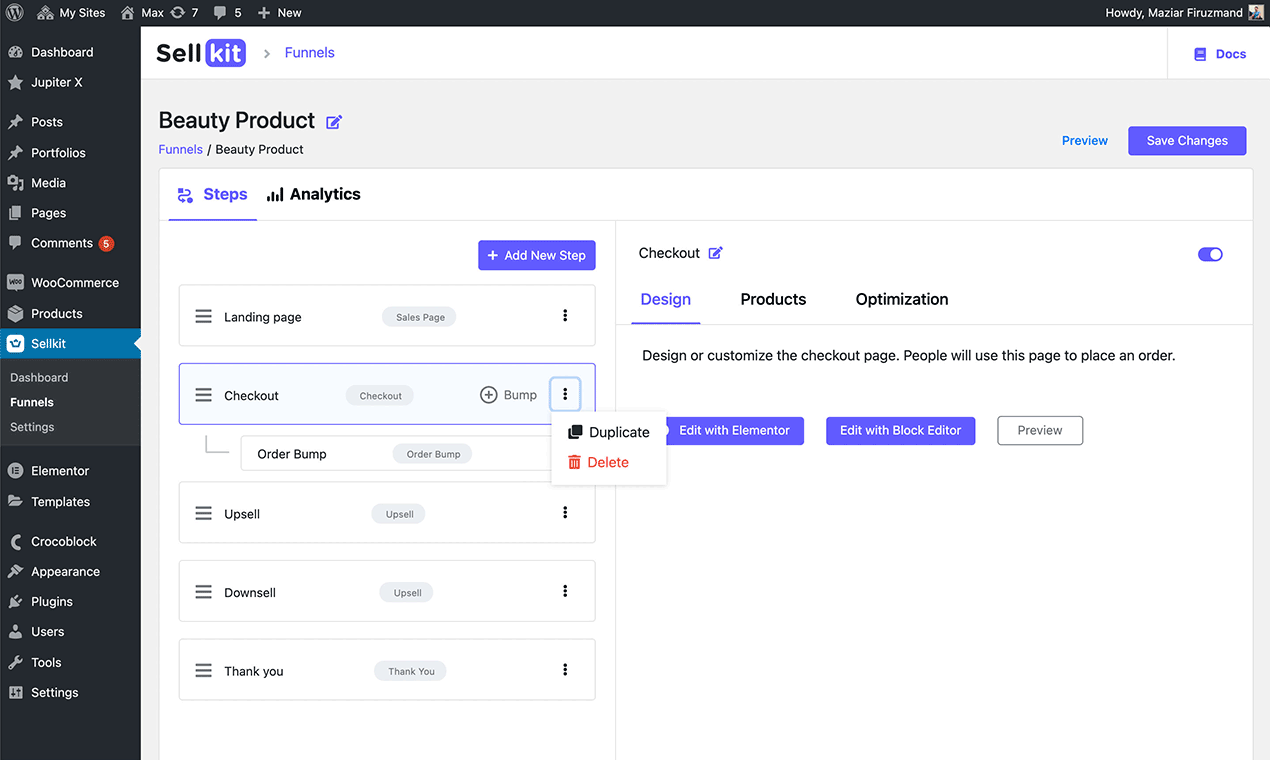Edit the Beauty Product funnel name
Image resolution: width=1270 pixels, height=760 pixels.
334,122
